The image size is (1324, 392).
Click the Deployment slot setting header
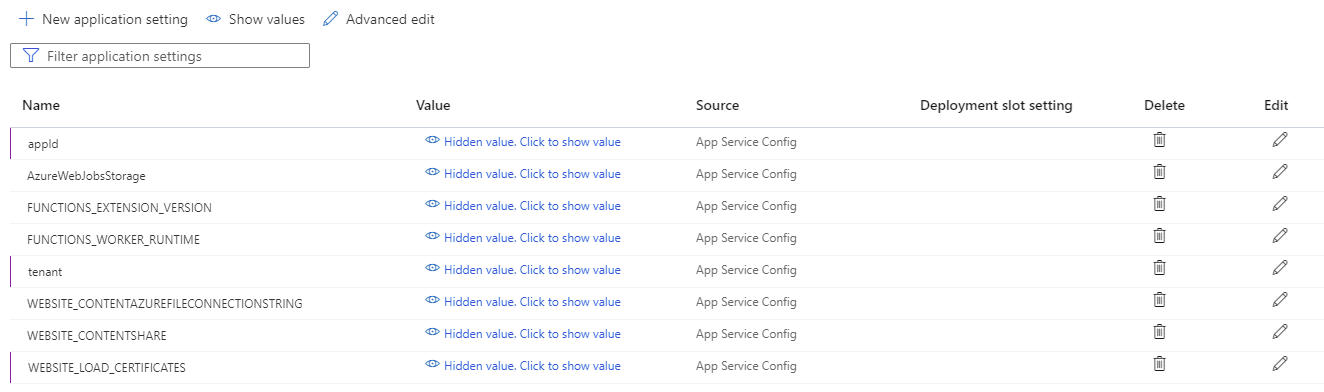[x=996, y=105]
